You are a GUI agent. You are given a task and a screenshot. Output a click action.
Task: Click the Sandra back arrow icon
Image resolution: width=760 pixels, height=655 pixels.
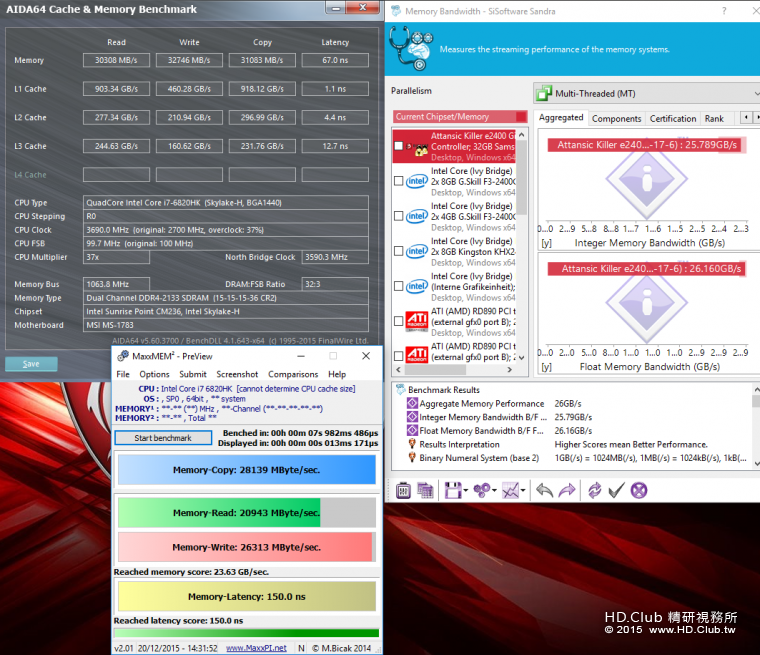[545, 491]
